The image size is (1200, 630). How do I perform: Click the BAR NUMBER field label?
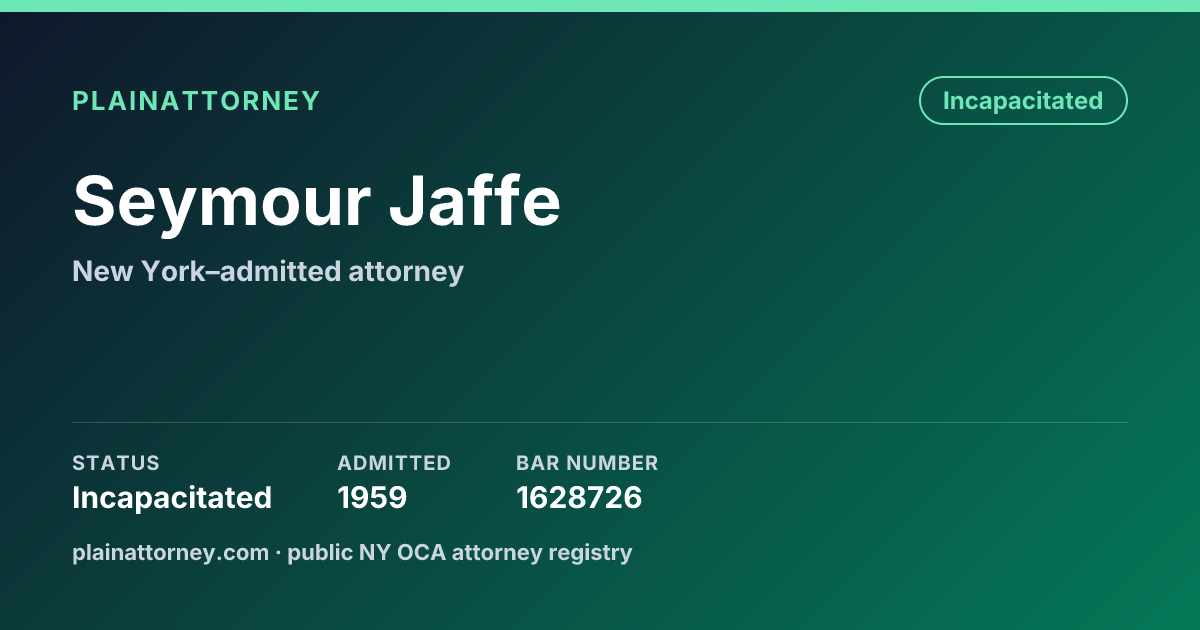(x=587, y=463)
